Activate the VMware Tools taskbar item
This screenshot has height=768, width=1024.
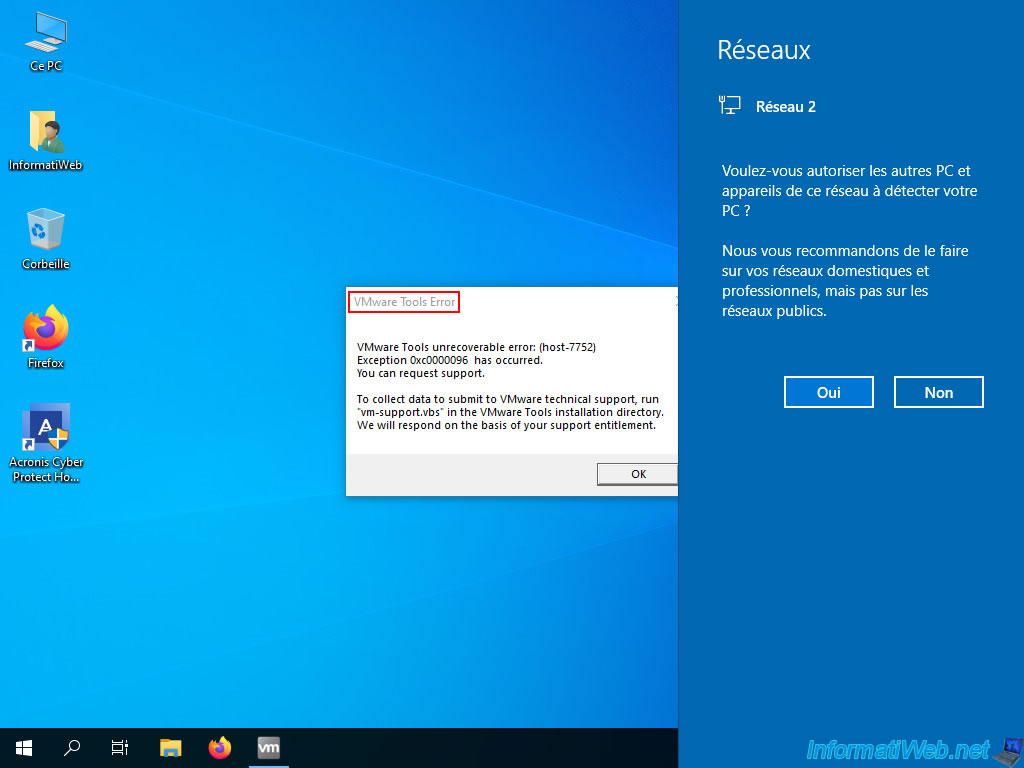coord(268,748)
